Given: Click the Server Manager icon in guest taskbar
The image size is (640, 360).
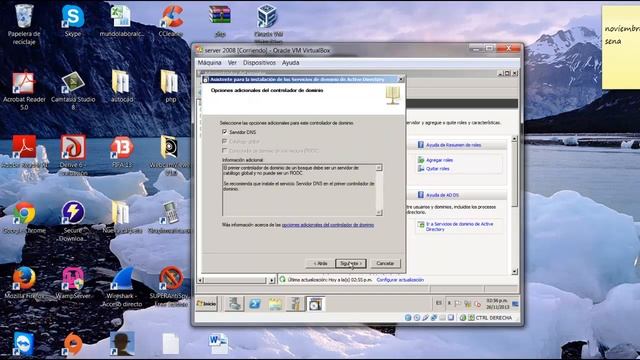Looking at the screenshot, I should (x=234, y=304).
